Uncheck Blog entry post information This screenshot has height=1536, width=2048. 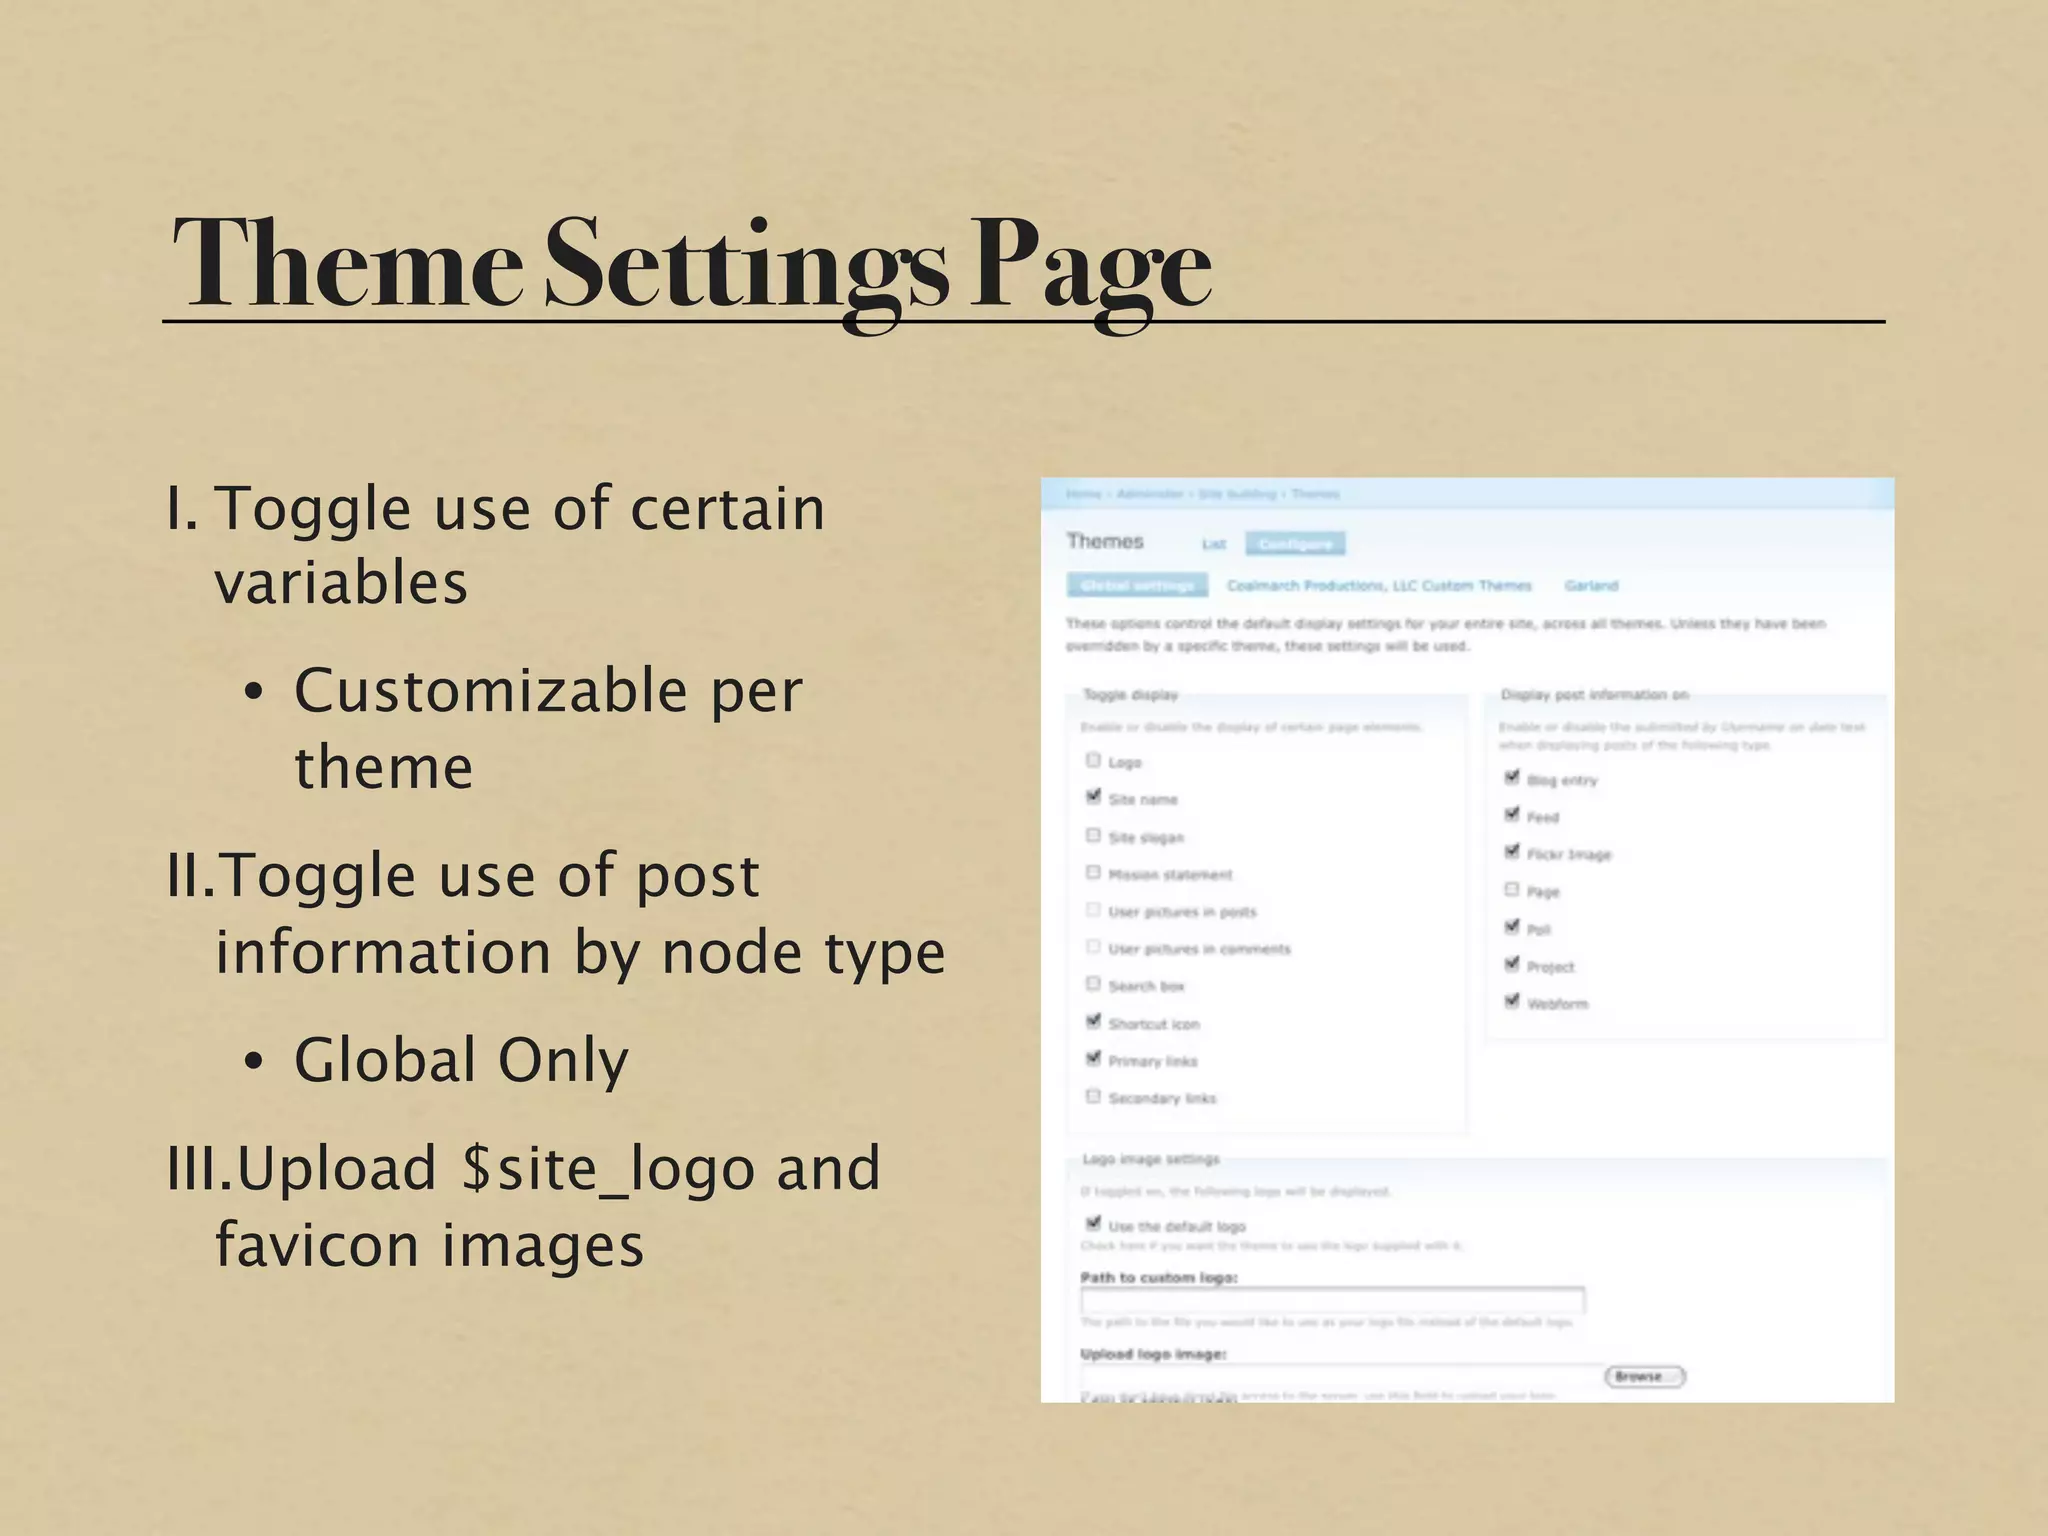coord(1512,777)
